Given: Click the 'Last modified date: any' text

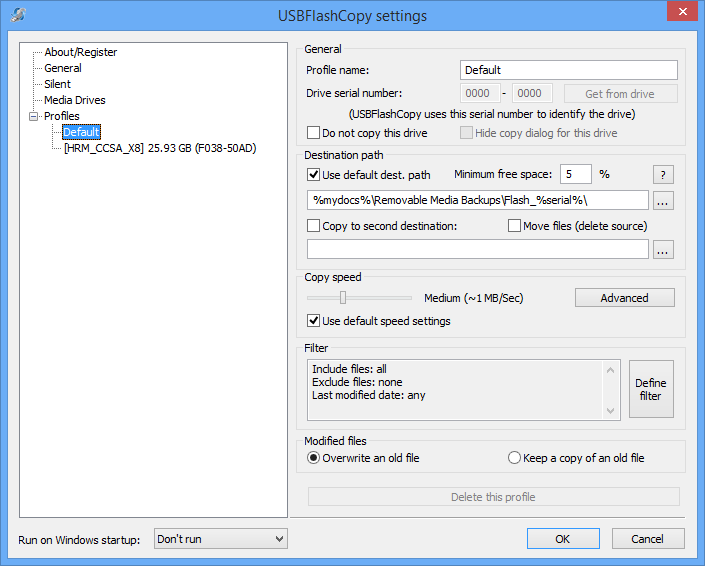Looking at the screenshot, I should point(369,395).
